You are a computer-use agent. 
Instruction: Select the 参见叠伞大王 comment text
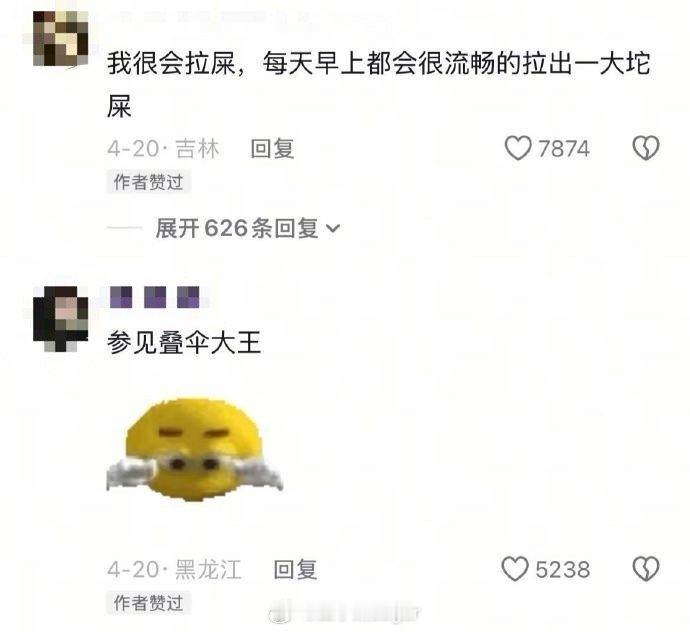(x=184, y=342)
